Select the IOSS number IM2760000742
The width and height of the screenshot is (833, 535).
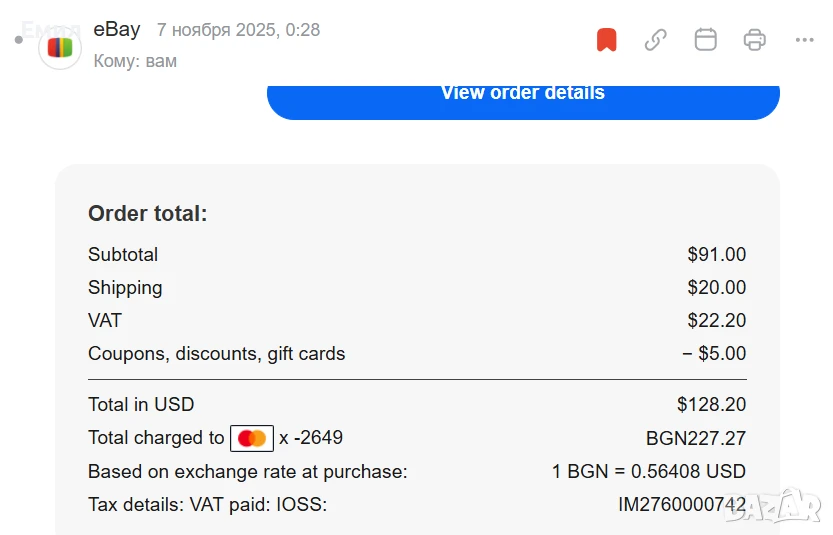682,504
